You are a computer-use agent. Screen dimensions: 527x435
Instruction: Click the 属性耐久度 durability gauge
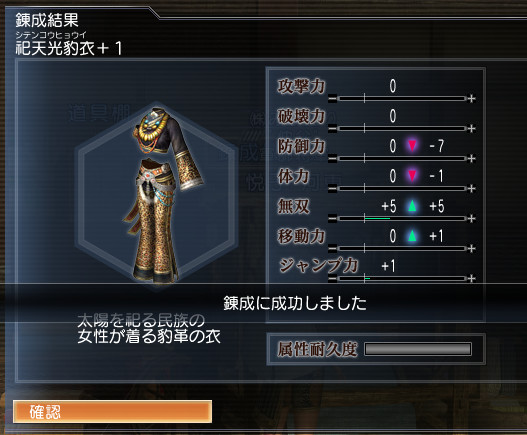pos(418,349)
